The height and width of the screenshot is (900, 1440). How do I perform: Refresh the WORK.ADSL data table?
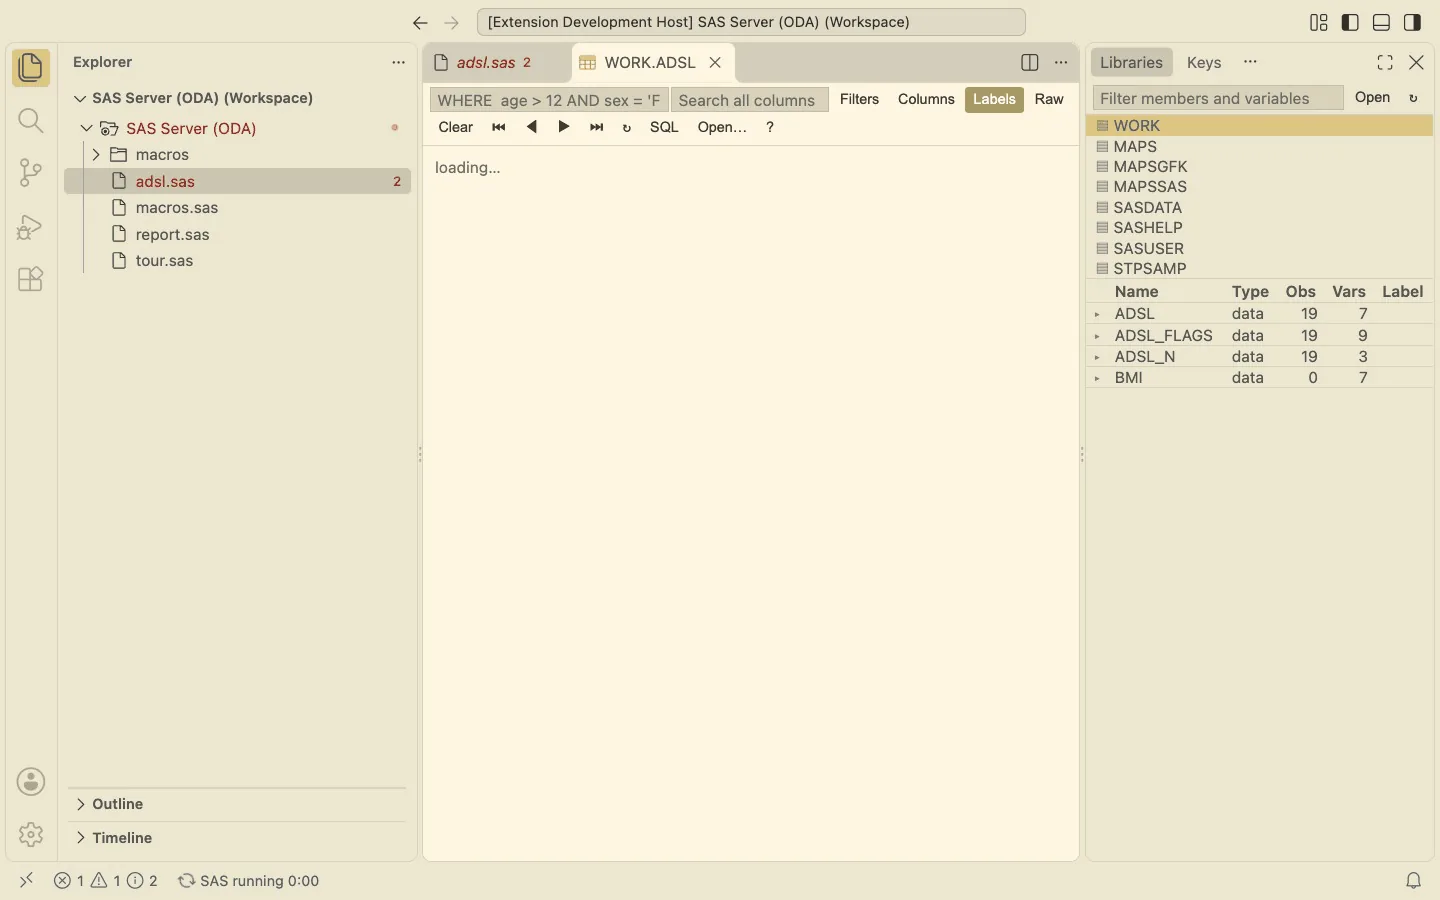pos(627,128)
